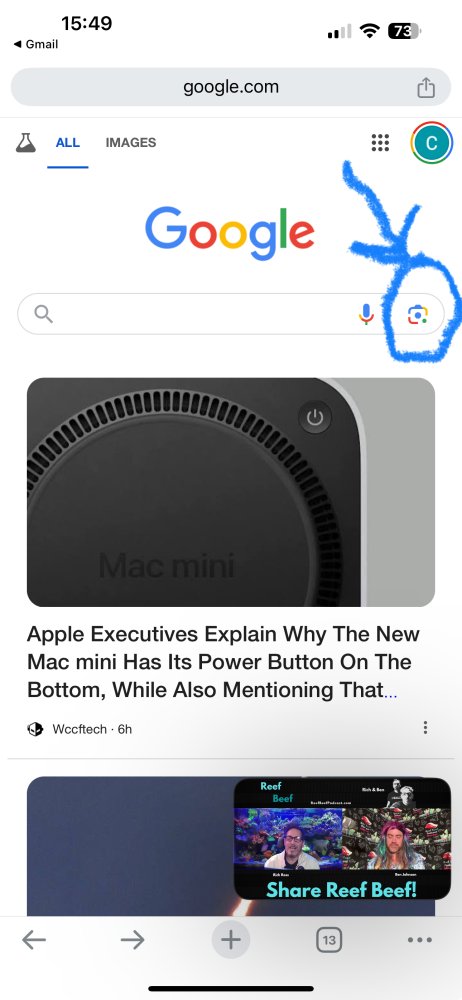
Task: Open the Google apps grid
Action: point(380,143)
